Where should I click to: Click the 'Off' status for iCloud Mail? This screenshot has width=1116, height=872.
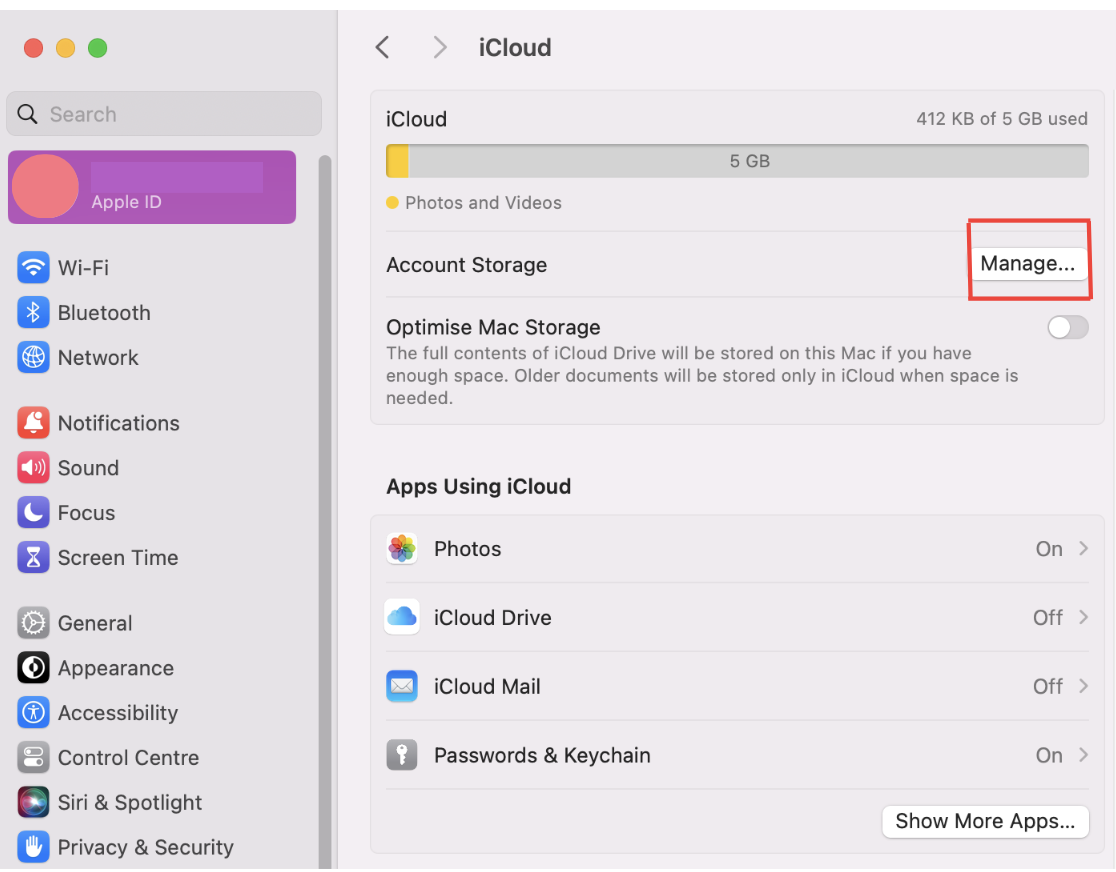[x=1048, y=686]
